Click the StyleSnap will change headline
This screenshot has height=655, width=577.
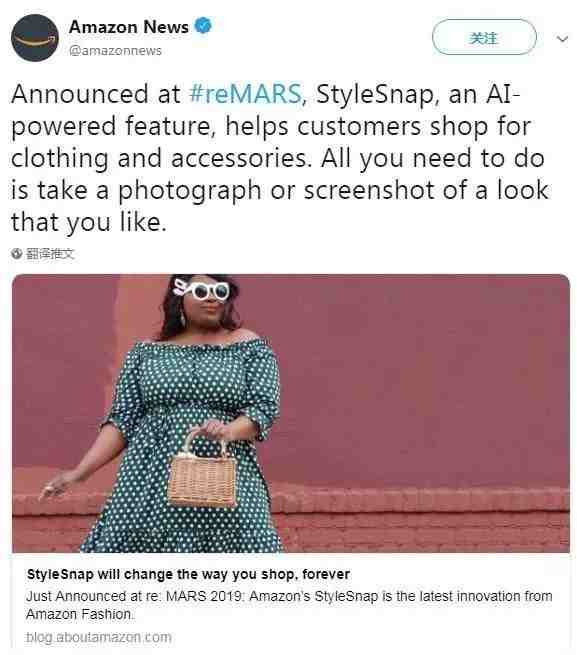[188, 574]
